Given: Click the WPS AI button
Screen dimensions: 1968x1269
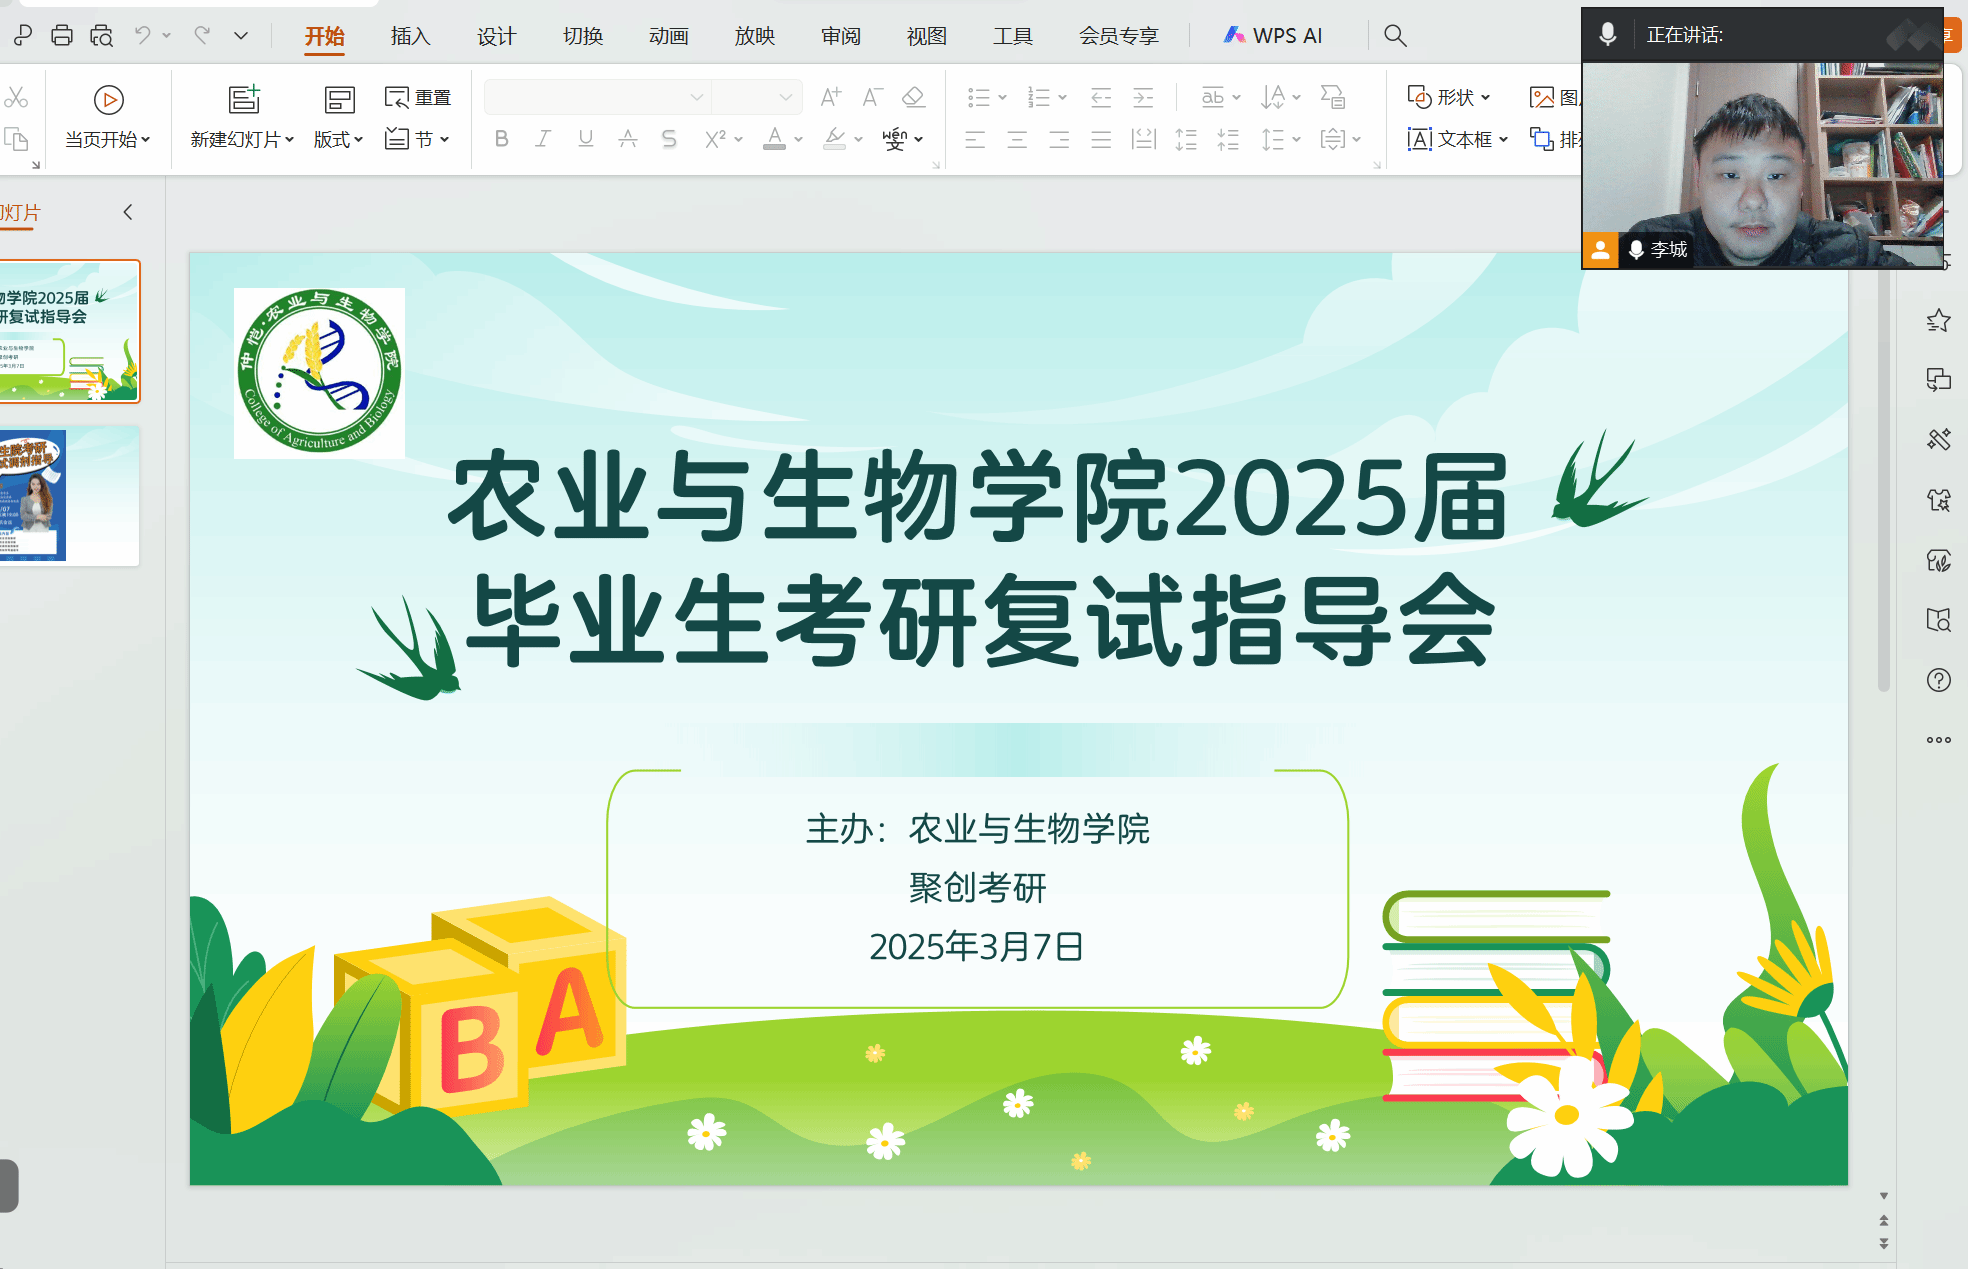Looking at the screenshot, I should [x=1273, y=36].
